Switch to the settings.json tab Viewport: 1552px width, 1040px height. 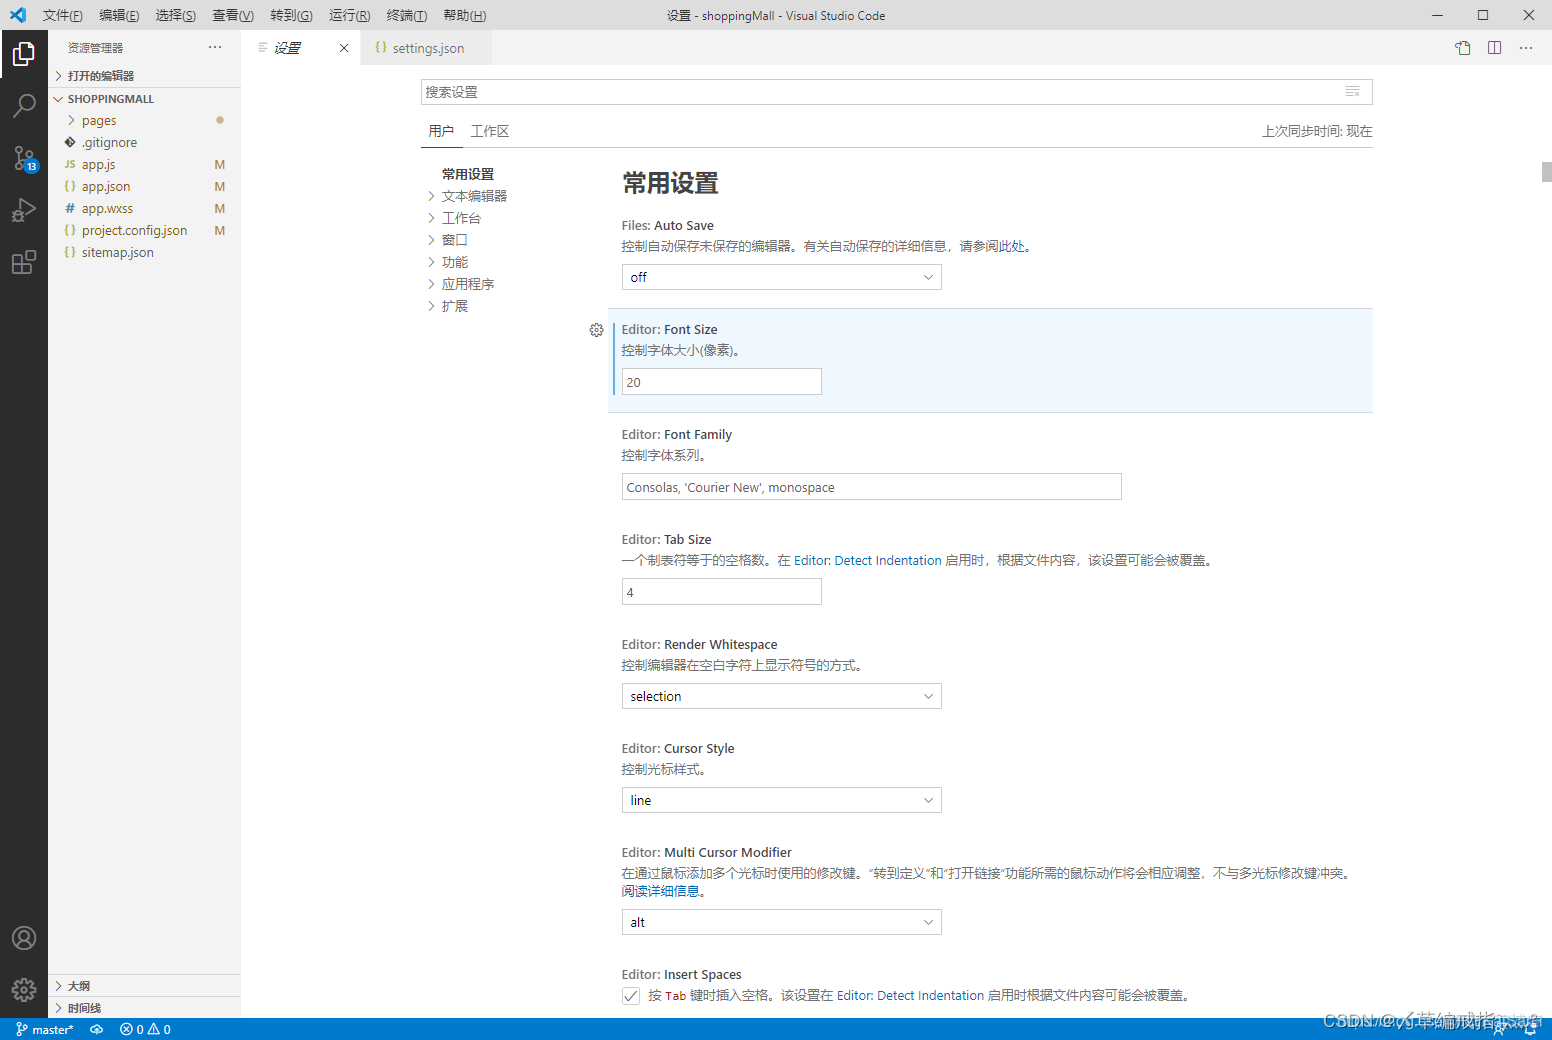(x=426, y=48)
